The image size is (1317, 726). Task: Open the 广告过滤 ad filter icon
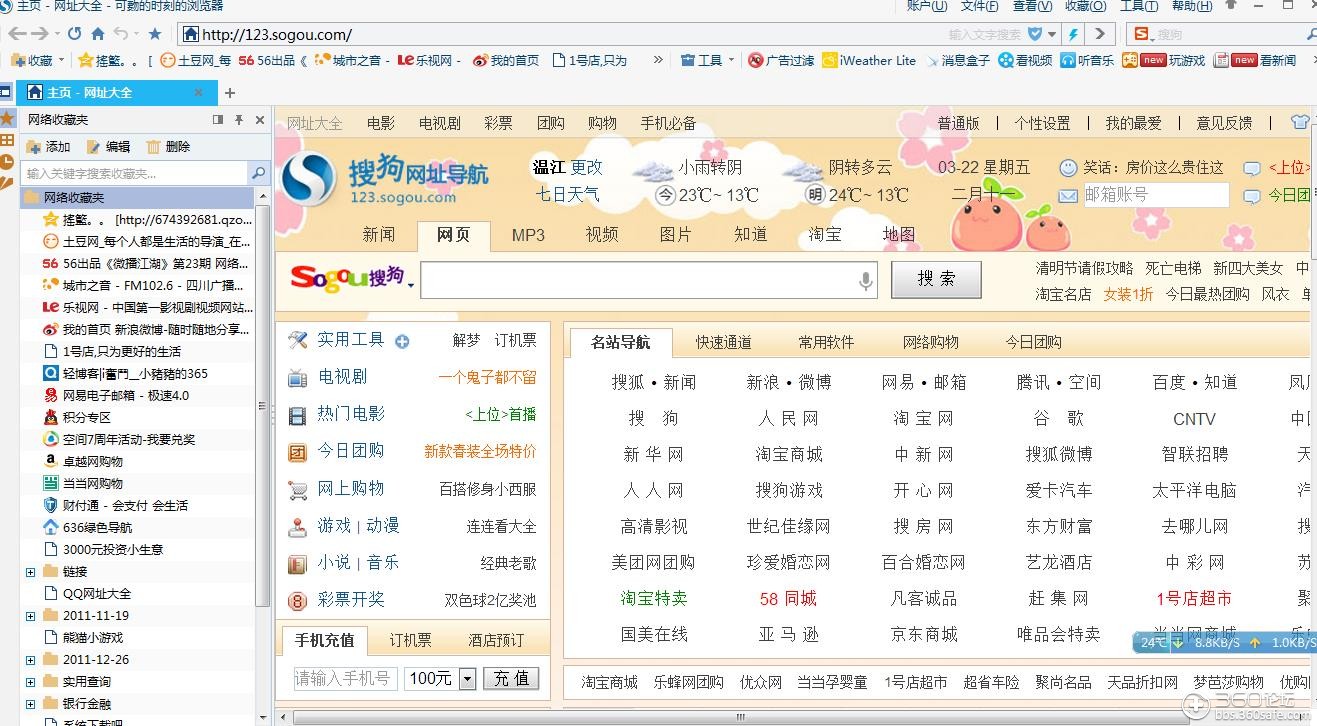pos(756,60)
